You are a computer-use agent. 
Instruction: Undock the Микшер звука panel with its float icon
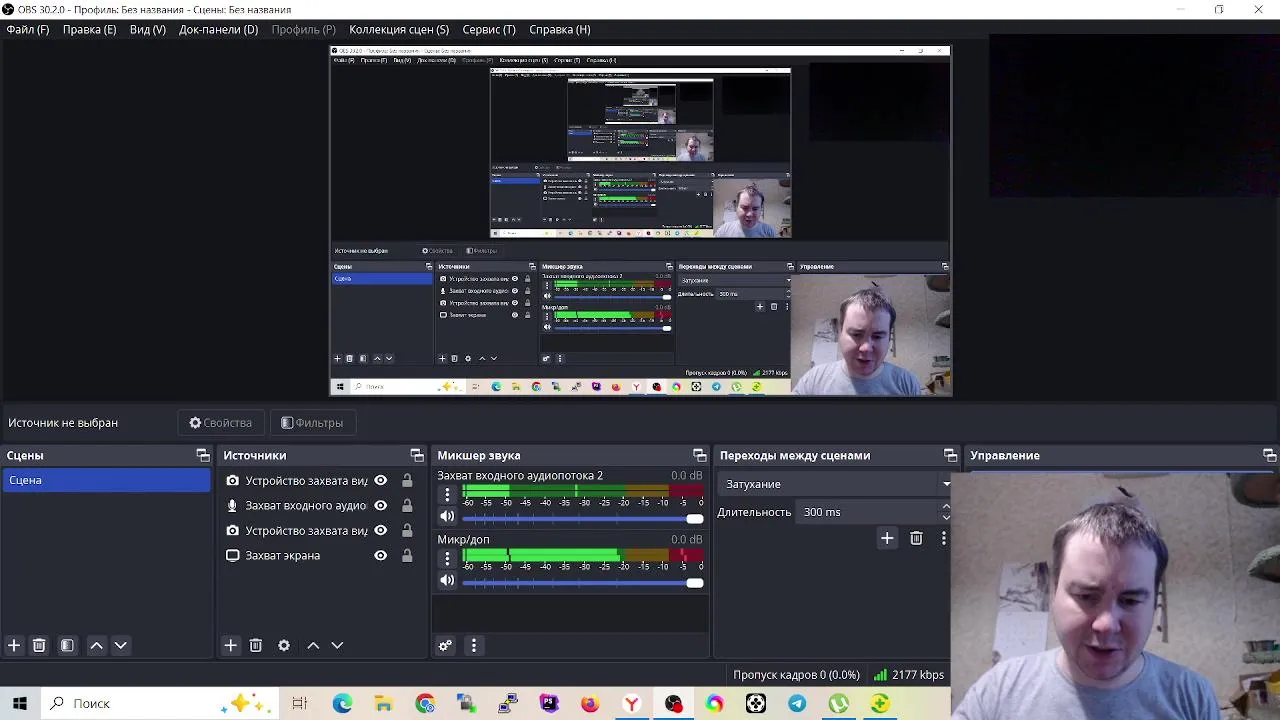click(x=700, y=455)
